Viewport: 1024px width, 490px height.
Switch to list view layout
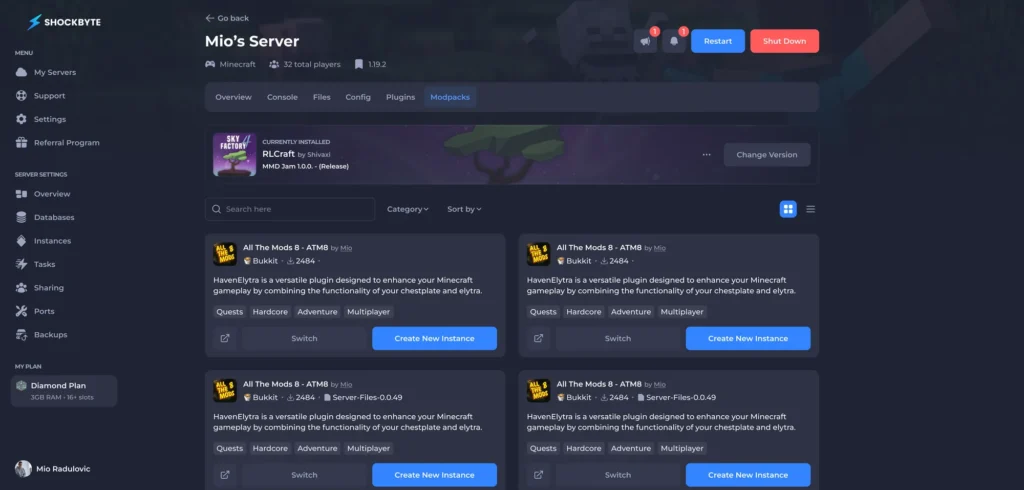point(810,209)
